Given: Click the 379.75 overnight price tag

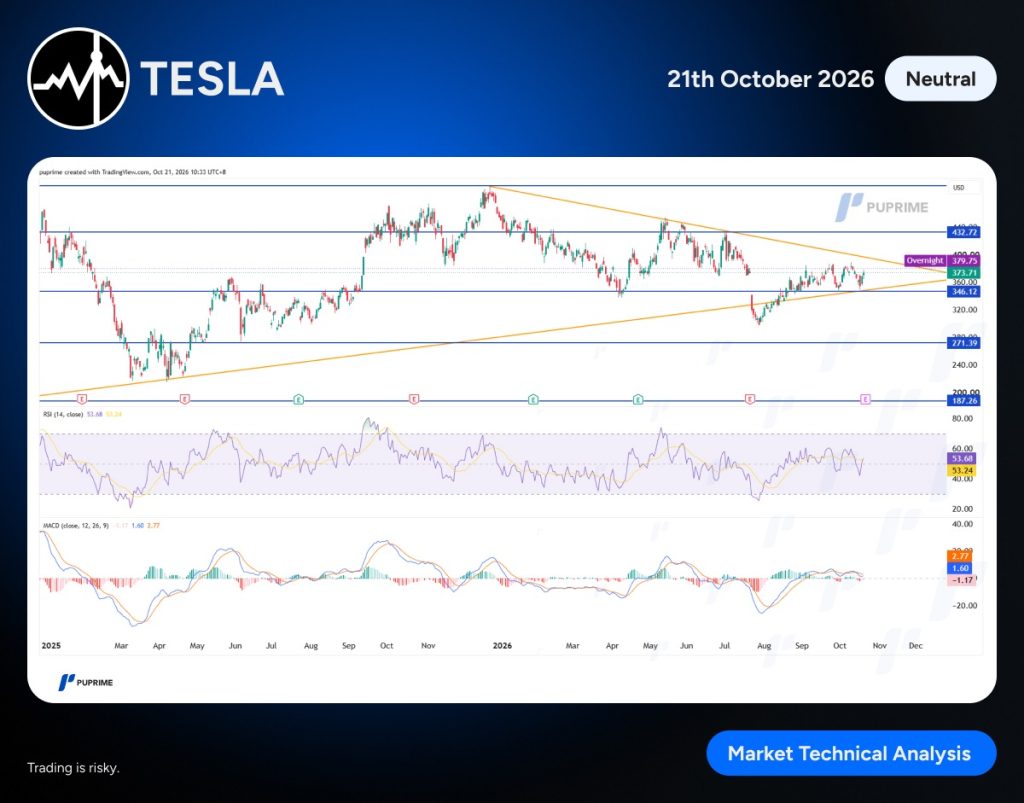Looking at the screenshot, I should (x=964, y=260).
